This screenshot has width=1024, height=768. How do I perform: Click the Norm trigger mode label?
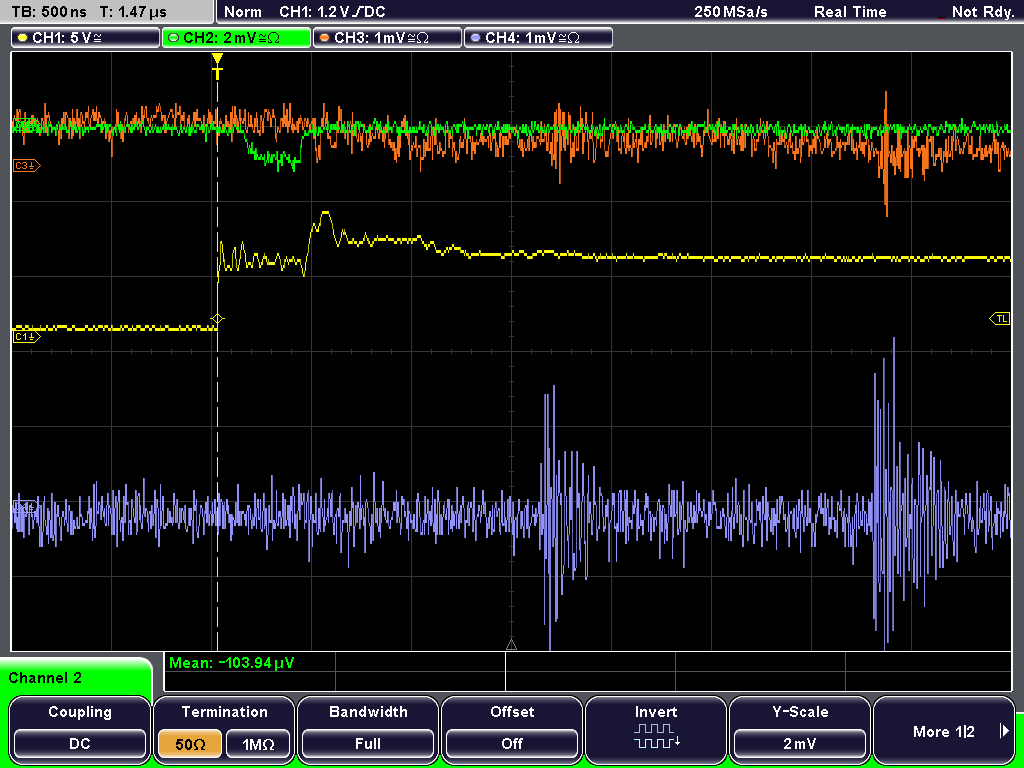coord(242,12)
